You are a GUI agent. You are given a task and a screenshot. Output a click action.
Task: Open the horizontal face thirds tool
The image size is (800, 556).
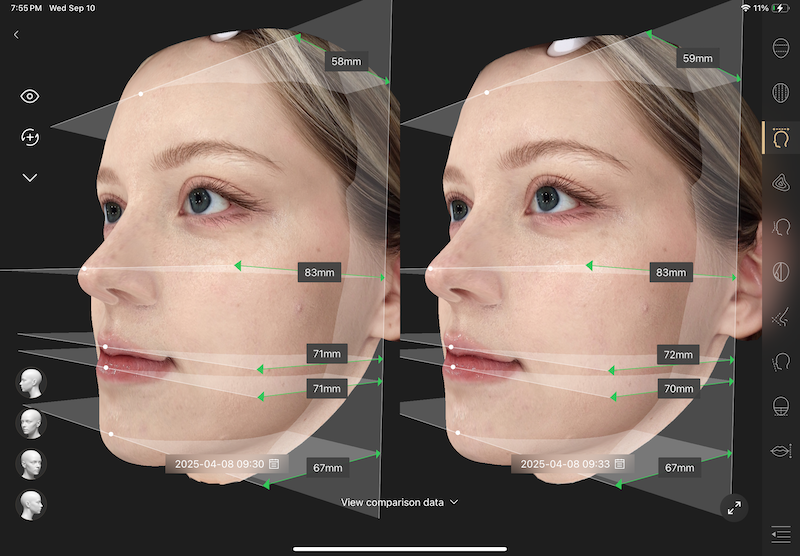coord(781,48)
